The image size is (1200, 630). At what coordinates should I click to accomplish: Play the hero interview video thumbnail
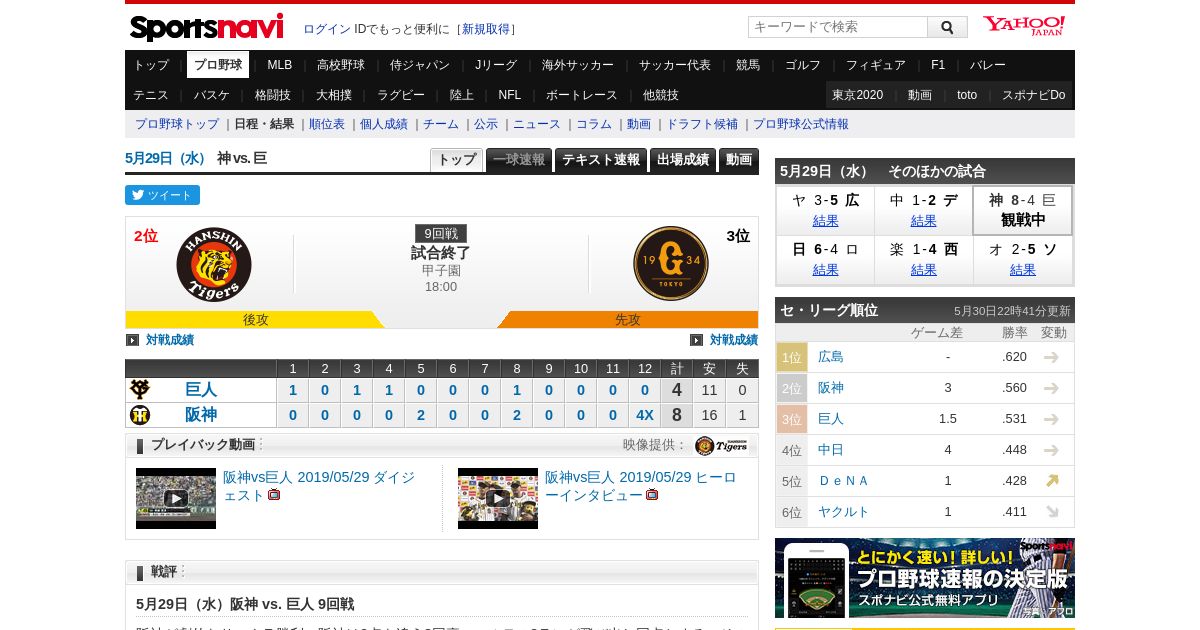click(x=498, y=498)
